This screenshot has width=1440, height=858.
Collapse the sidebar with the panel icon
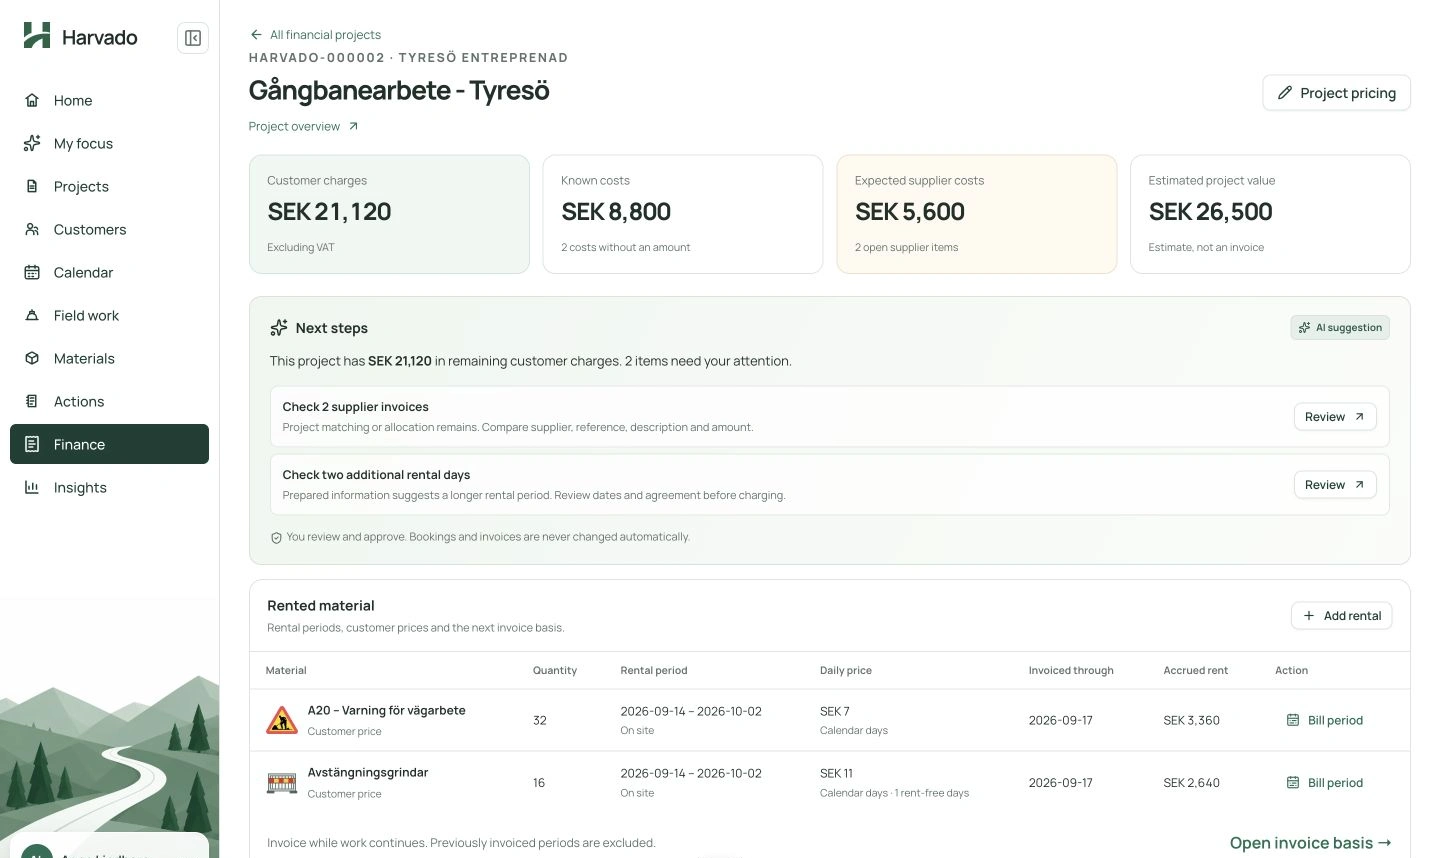click(193, 38)
